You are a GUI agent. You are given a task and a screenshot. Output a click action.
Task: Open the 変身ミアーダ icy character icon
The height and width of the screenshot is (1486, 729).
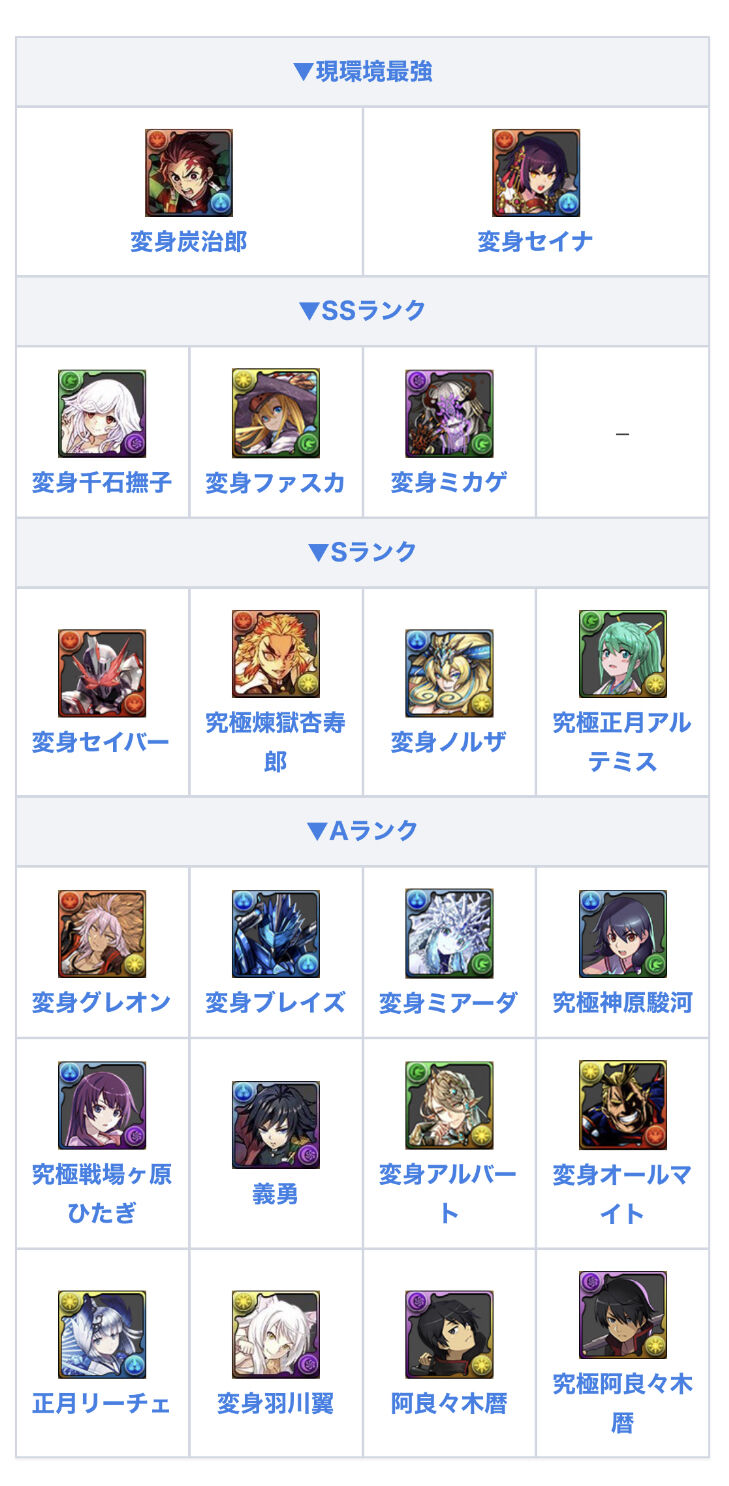pyautogui.click(x=449, y=934)
